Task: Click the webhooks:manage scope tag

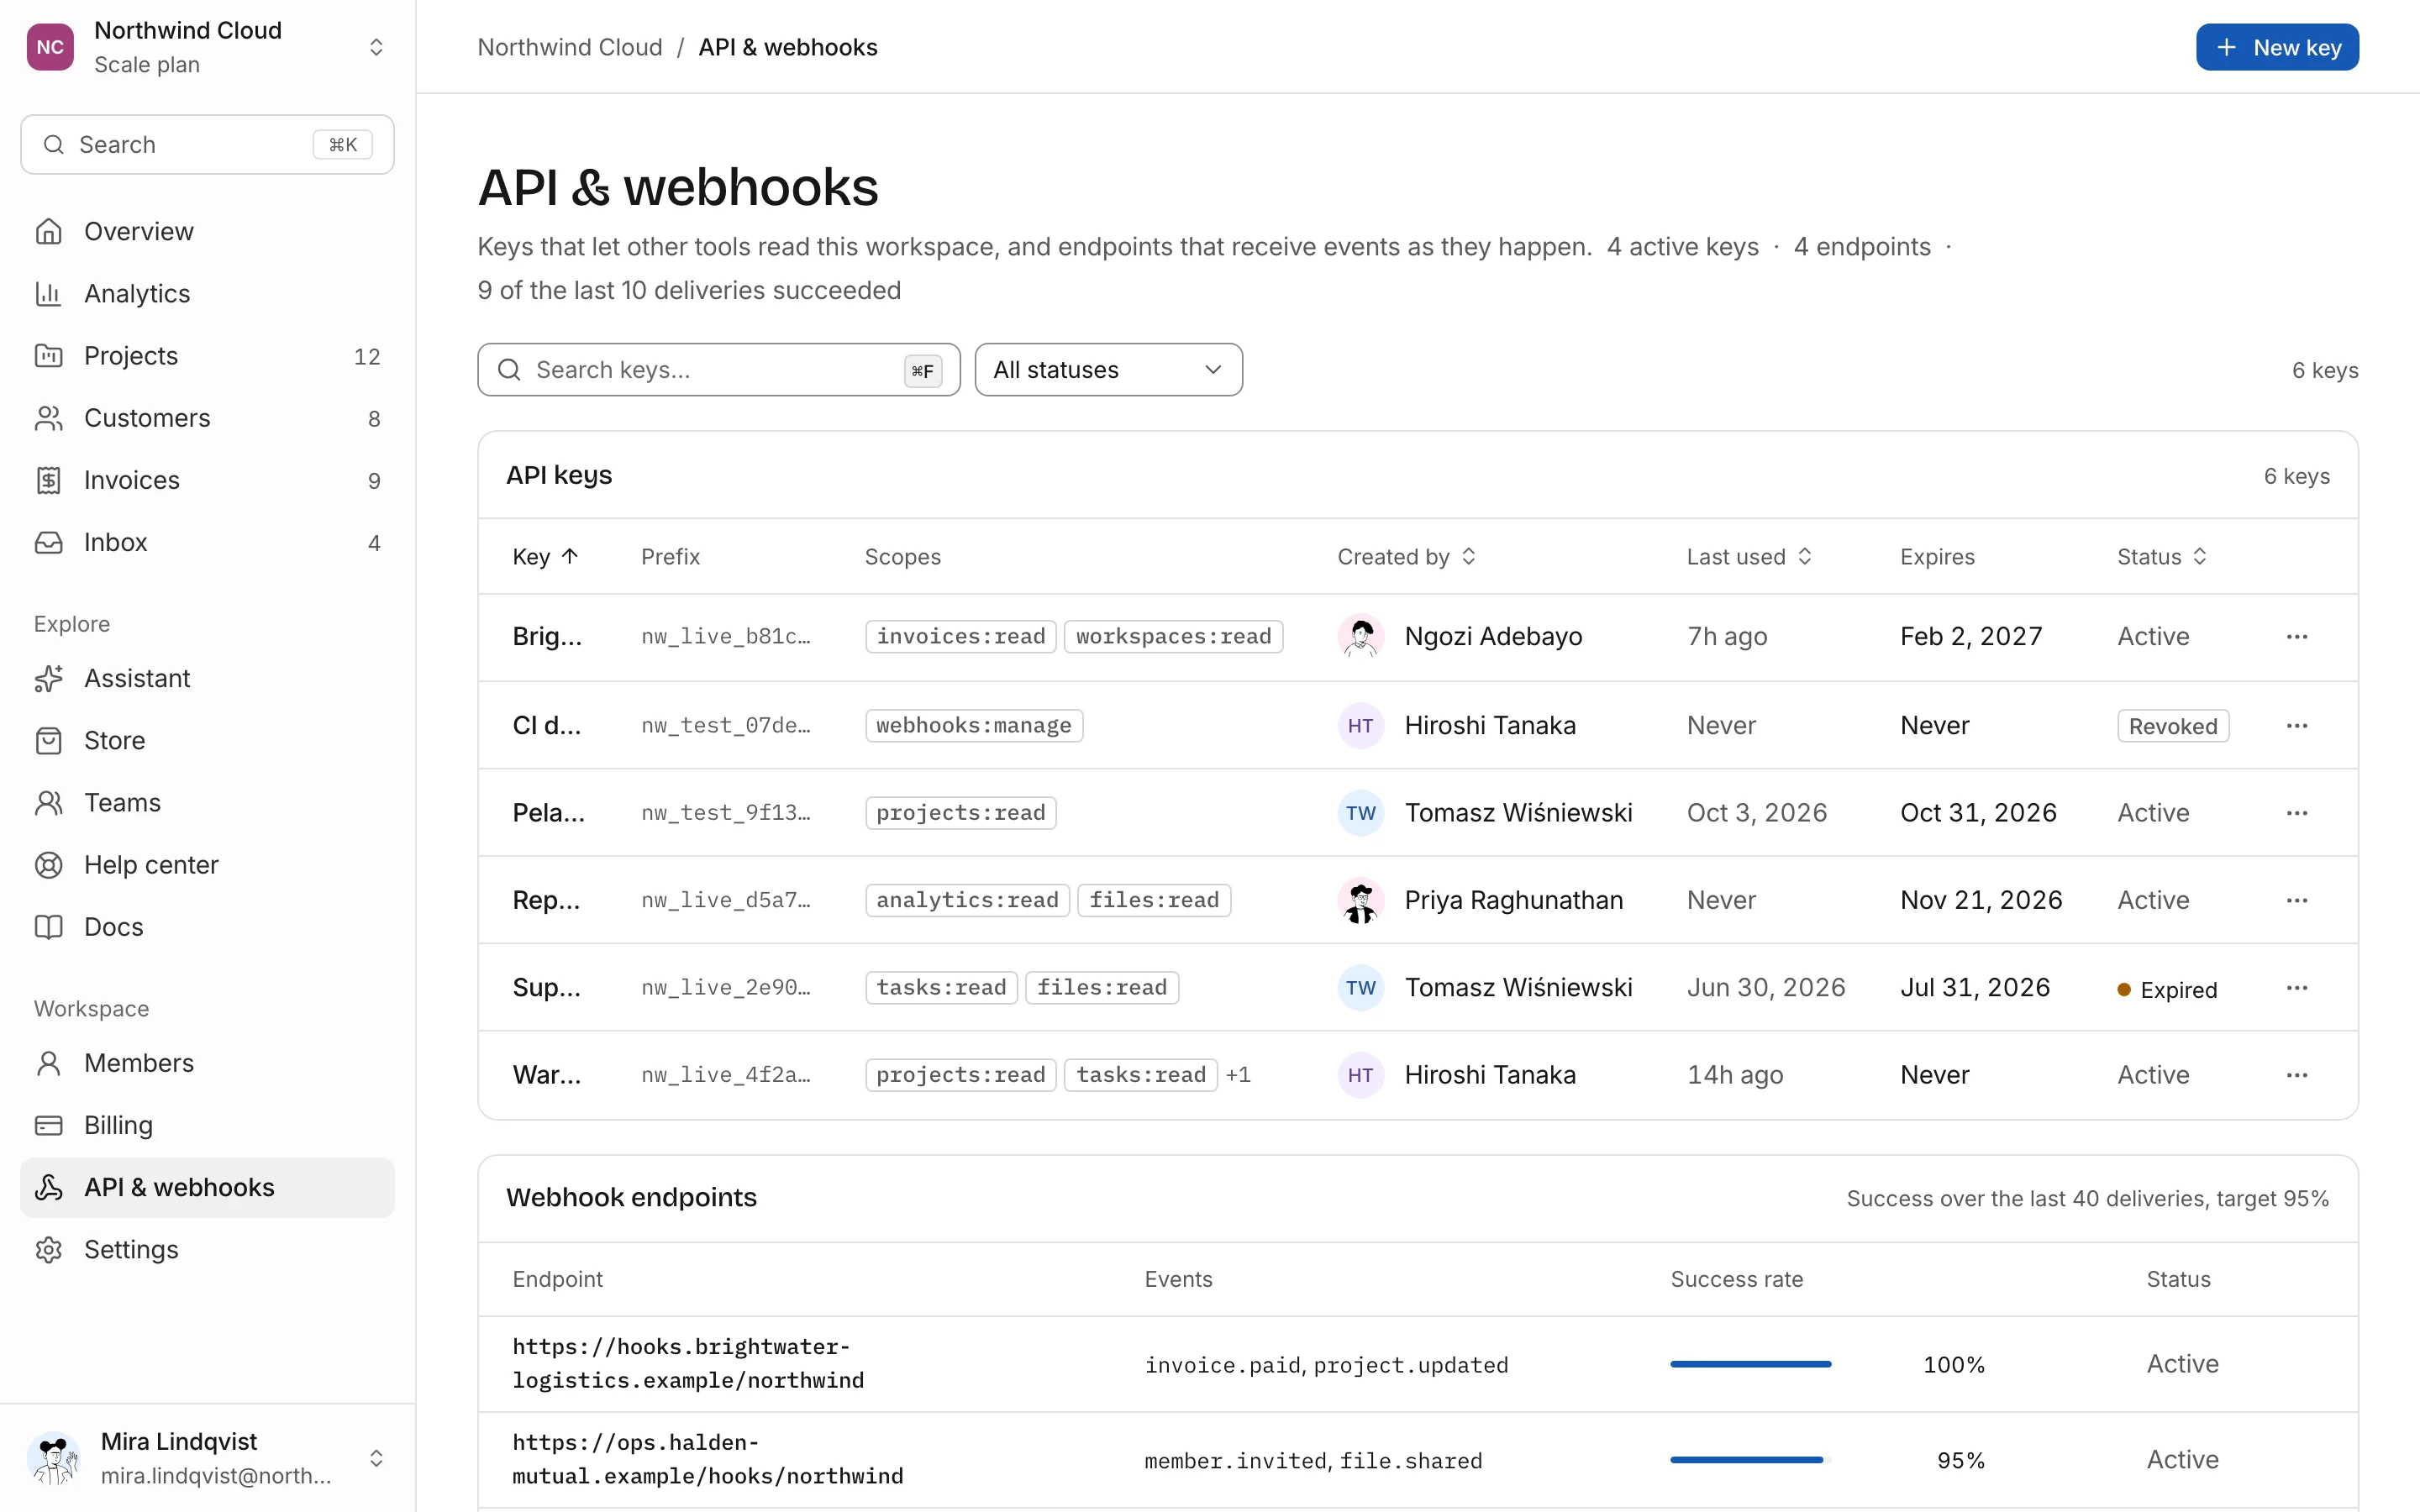Action: coord(973,725)
